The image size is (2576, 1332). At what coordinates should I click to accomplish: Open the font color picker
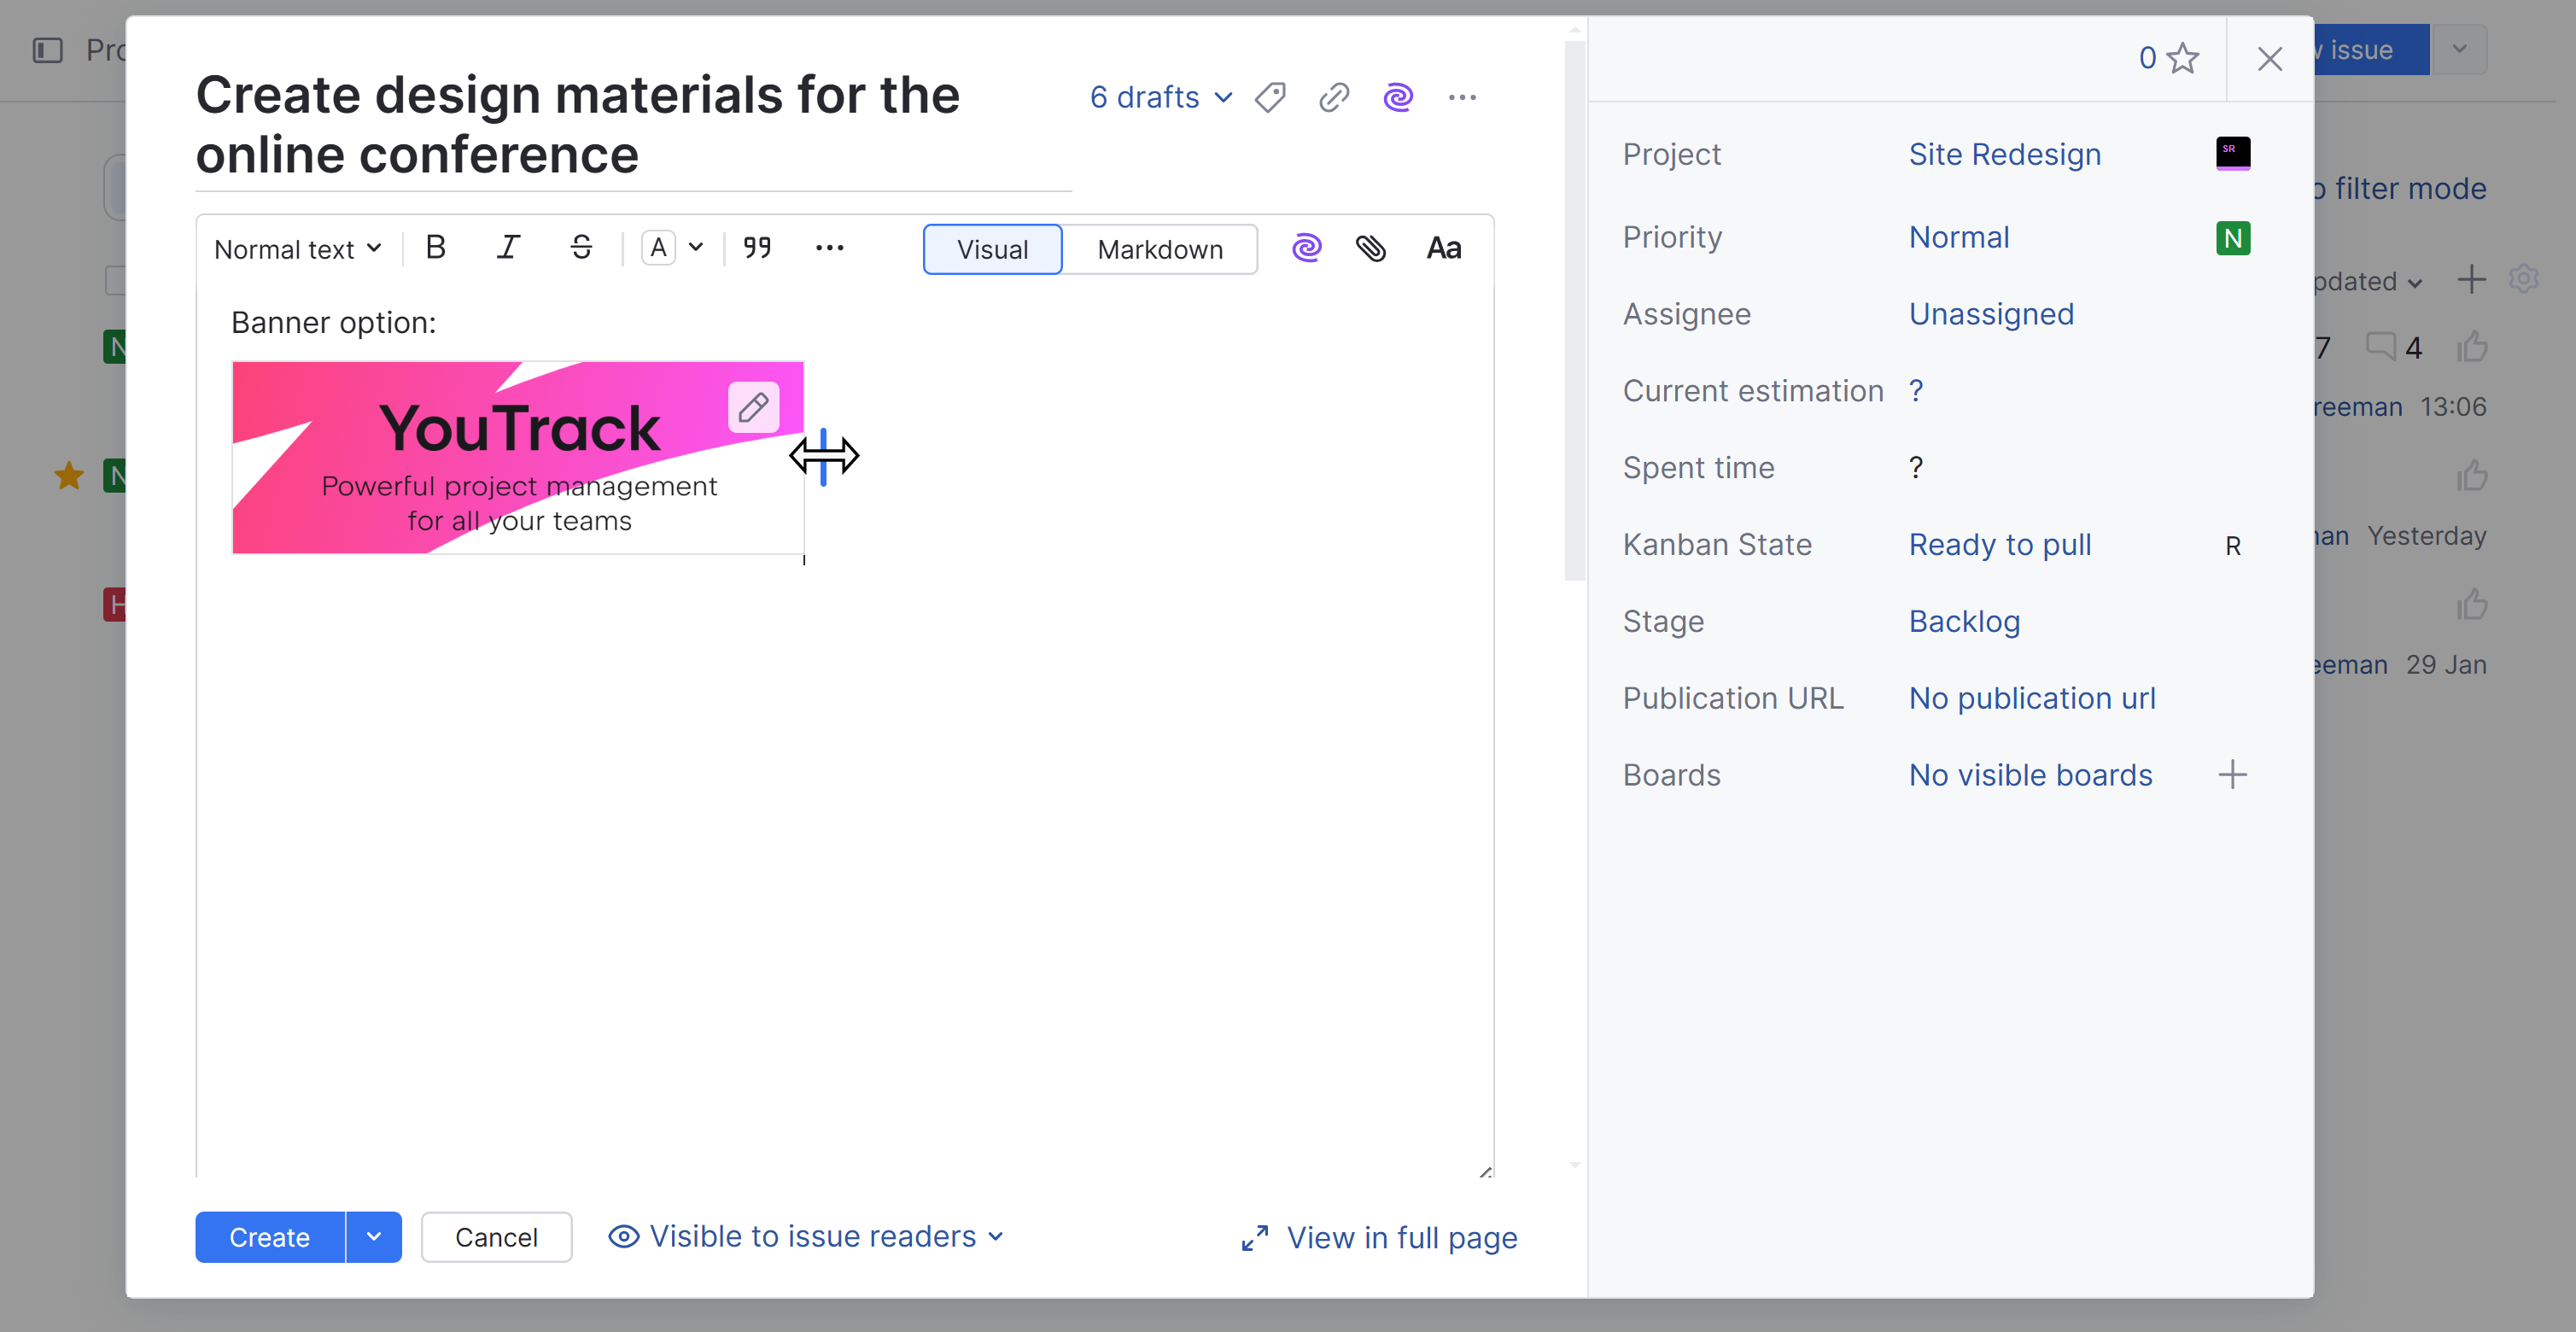tap(672, 248)
